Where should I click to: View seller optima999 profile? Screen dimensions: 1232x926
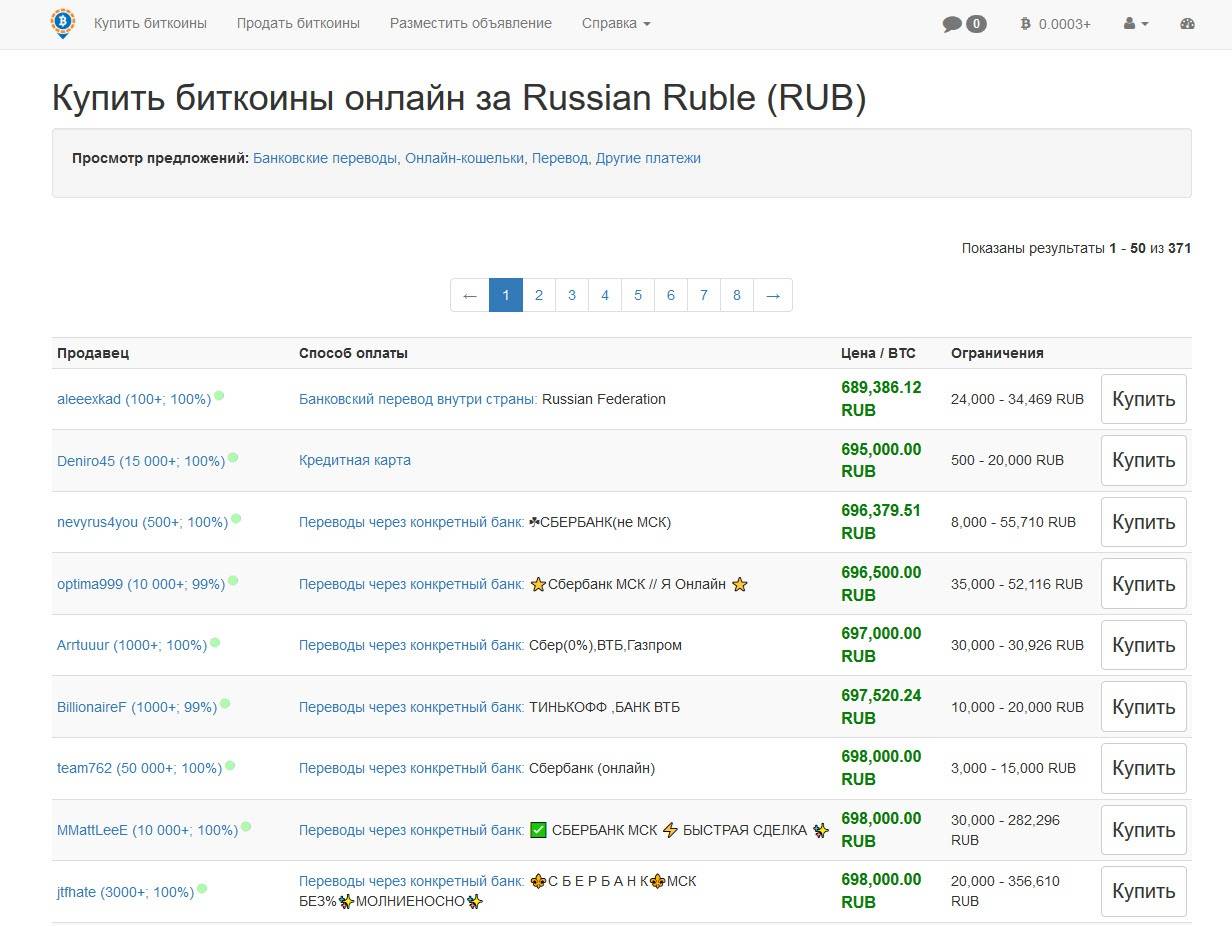coord(89,584)
